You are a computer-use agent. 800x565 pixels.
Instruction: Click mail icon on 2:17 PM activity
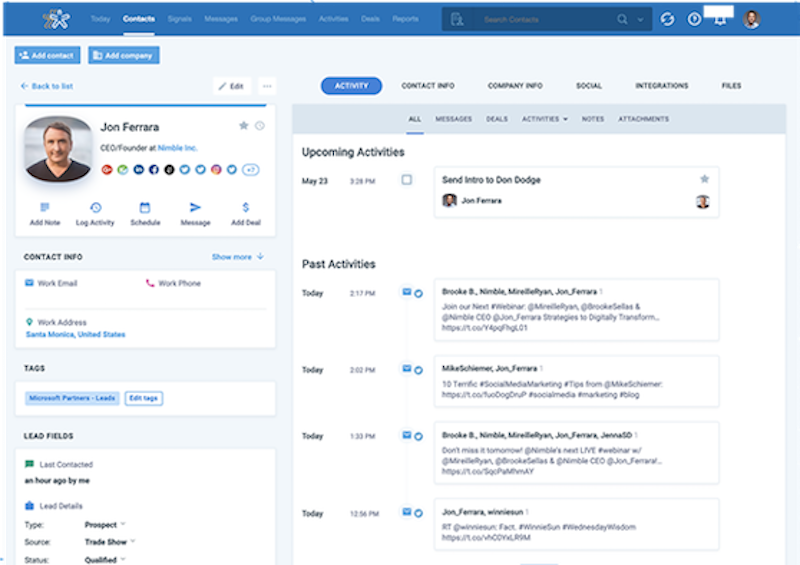pos(407,292)
